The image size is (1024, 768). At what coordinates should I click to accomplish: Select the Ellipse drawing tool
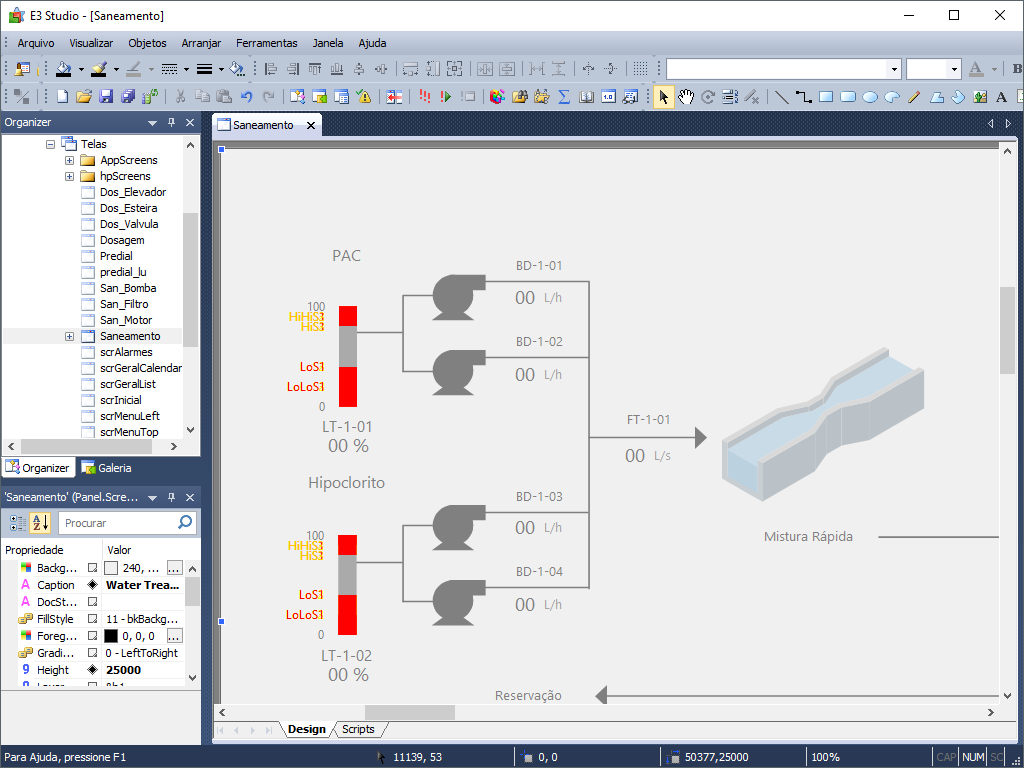coord(869,97)
